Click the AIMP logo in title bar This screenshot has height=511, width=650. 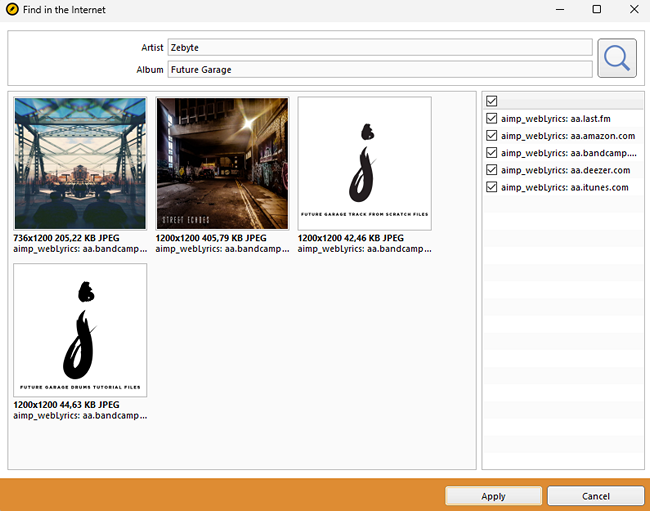point(12,9)
